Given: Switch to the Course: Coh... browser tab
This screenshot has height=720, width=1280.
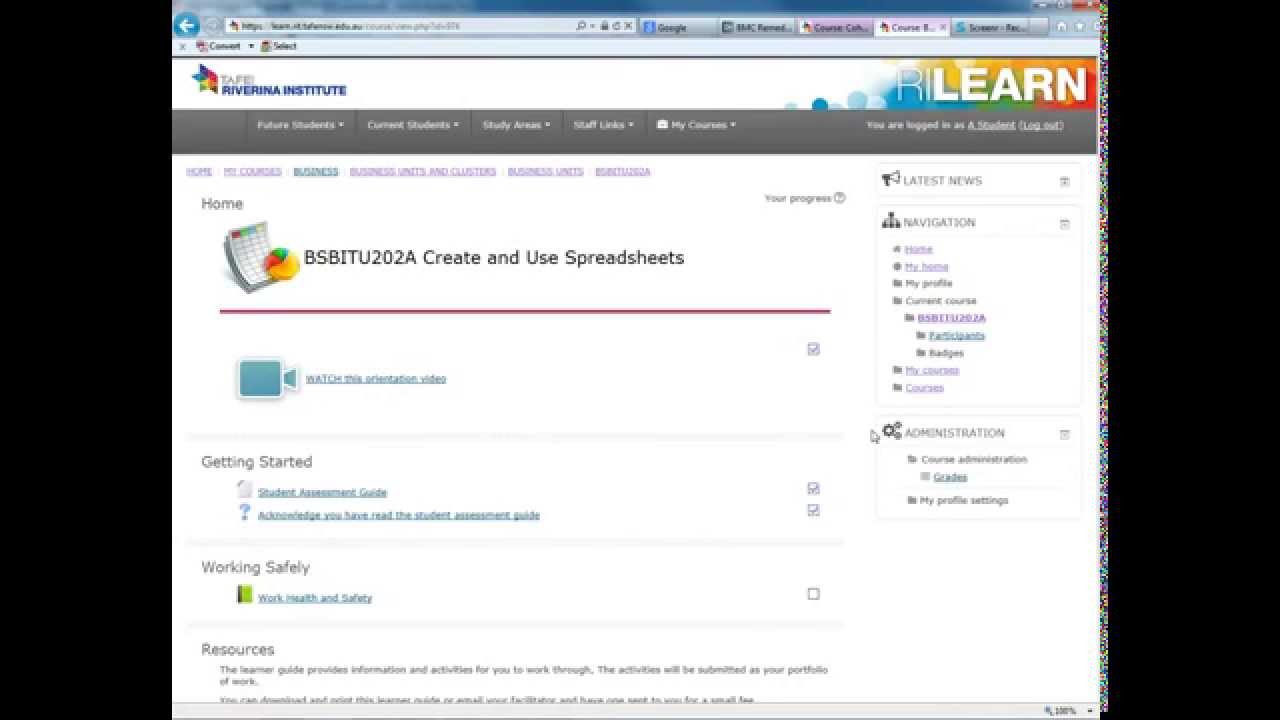Looking at the screenshot, I should (x=835, y=27).
